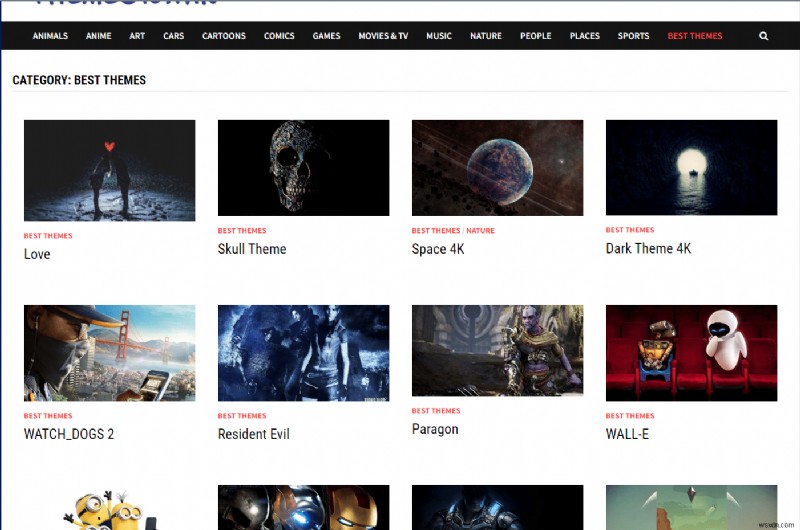Open the Resident Evil thumbnail
This screenshot has width=800, height=530.
point(304,353)
